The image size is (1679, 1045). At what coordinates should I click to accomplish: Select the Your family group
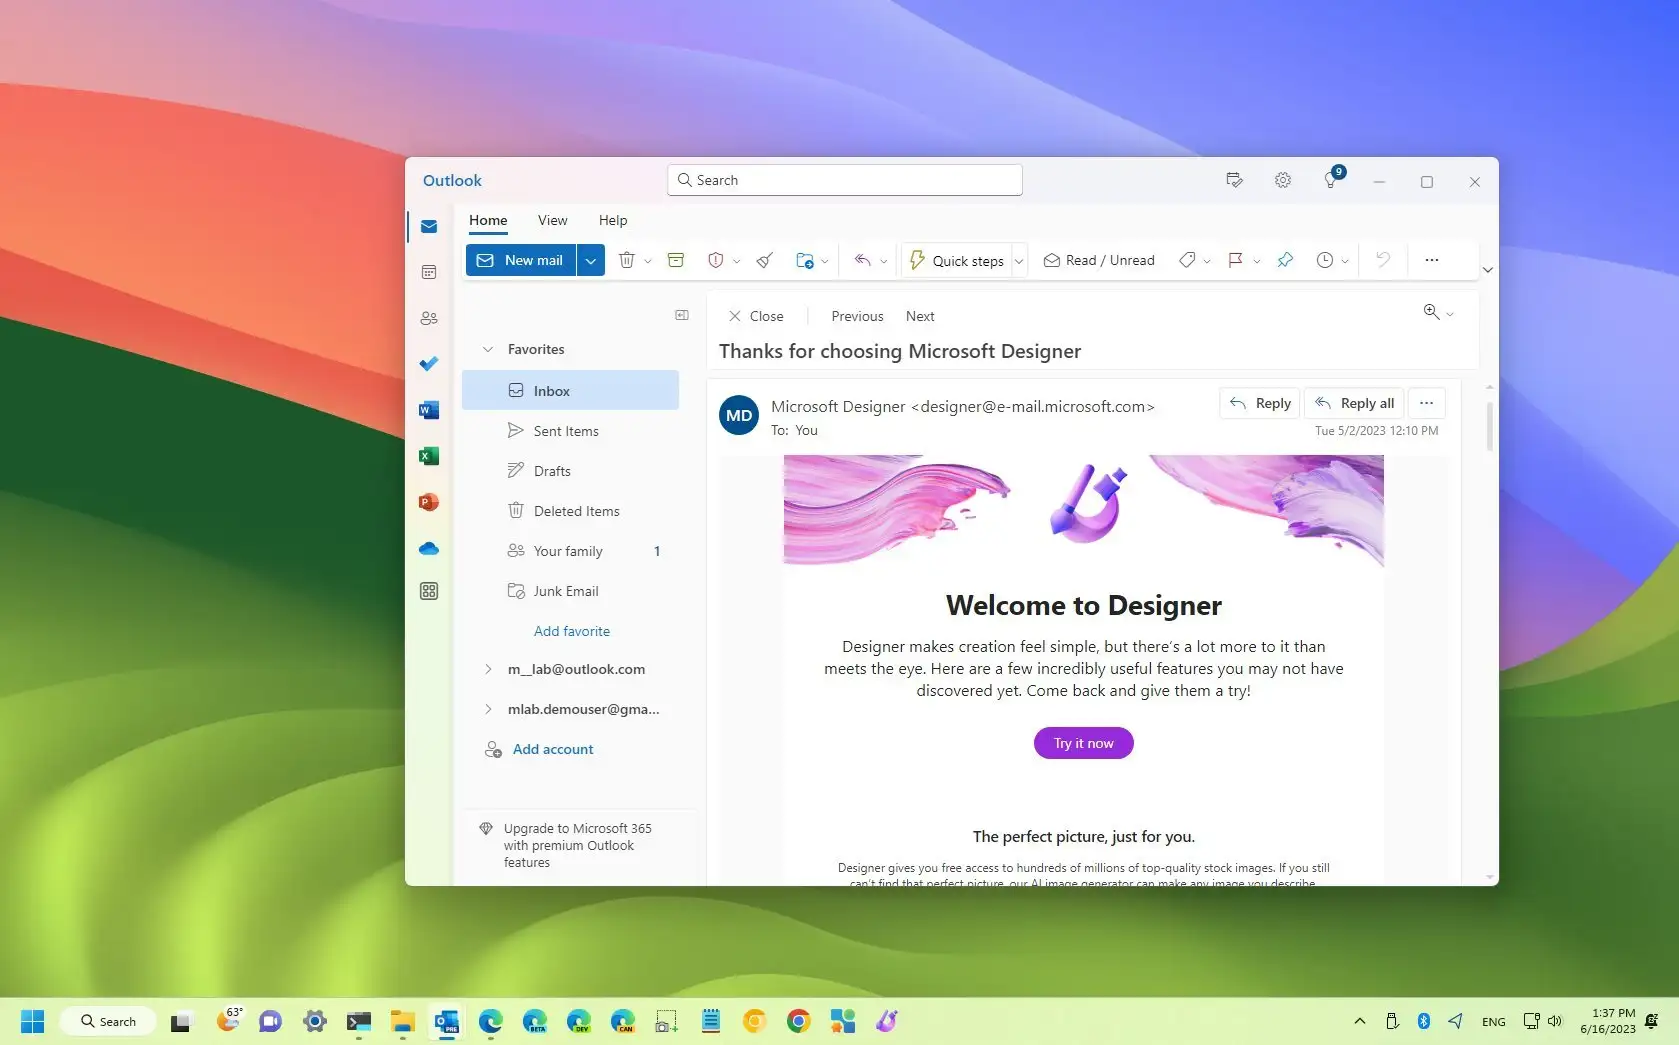(x=570, y=551)
